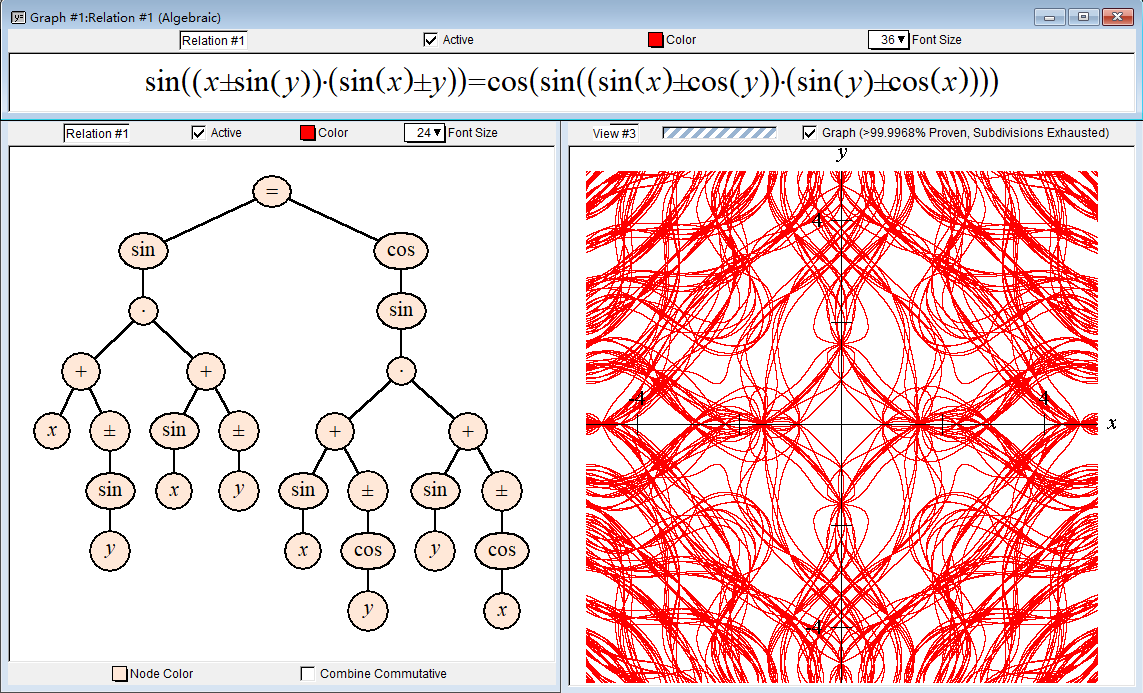Enable the Combine Commutative checkbox
This screenshot has width=1143, height=693.
(308, 673)
